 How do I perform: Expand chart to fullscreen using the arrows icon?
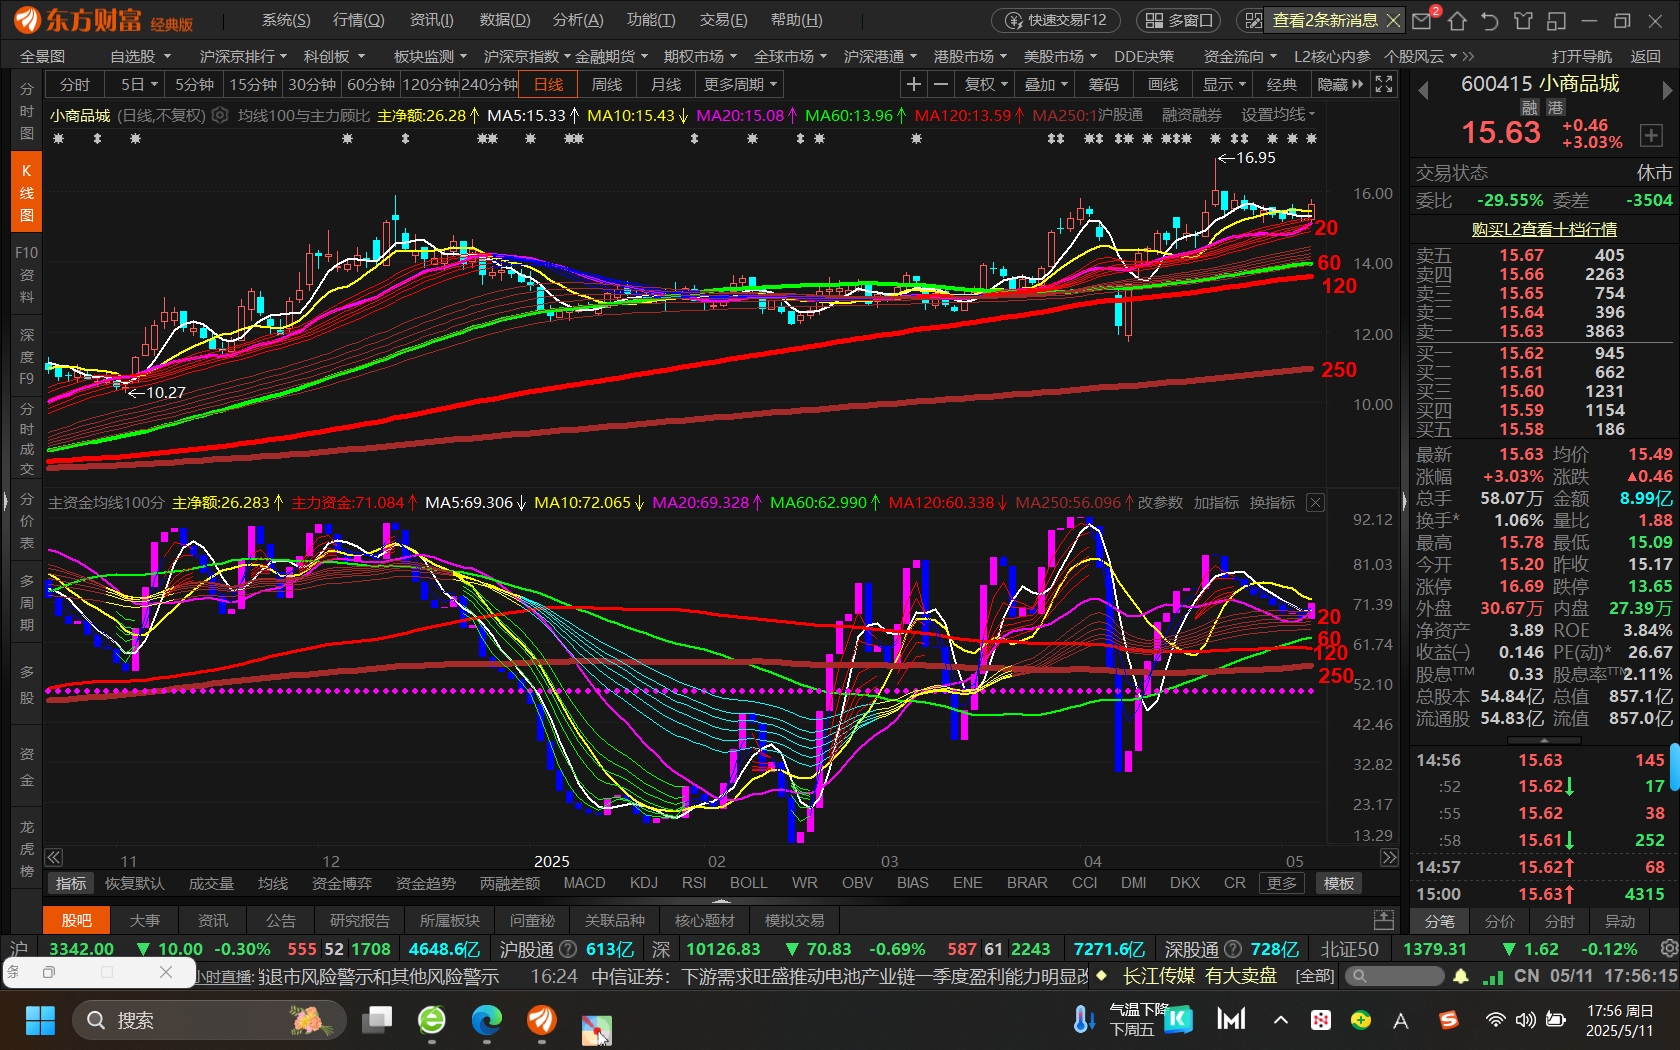click(x=1384, y=85)
